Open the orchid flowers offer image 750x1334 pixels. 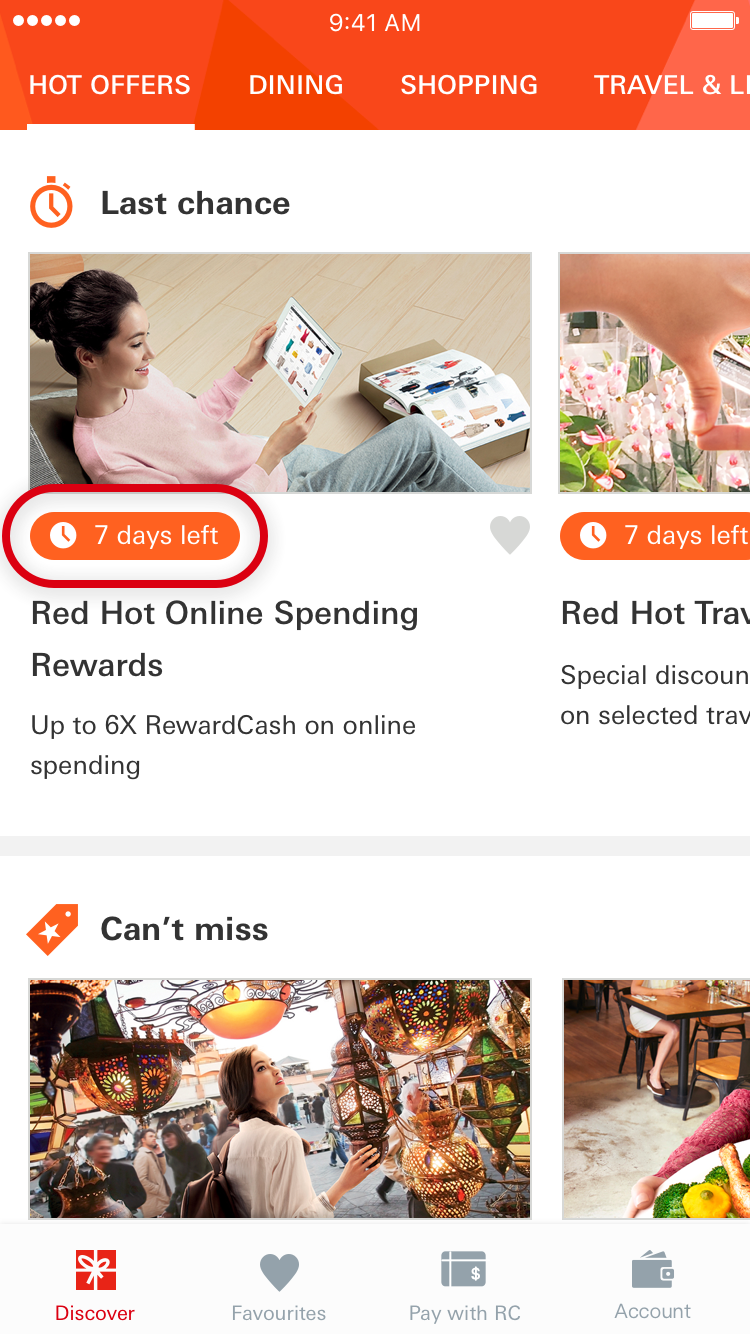point(655,373)
